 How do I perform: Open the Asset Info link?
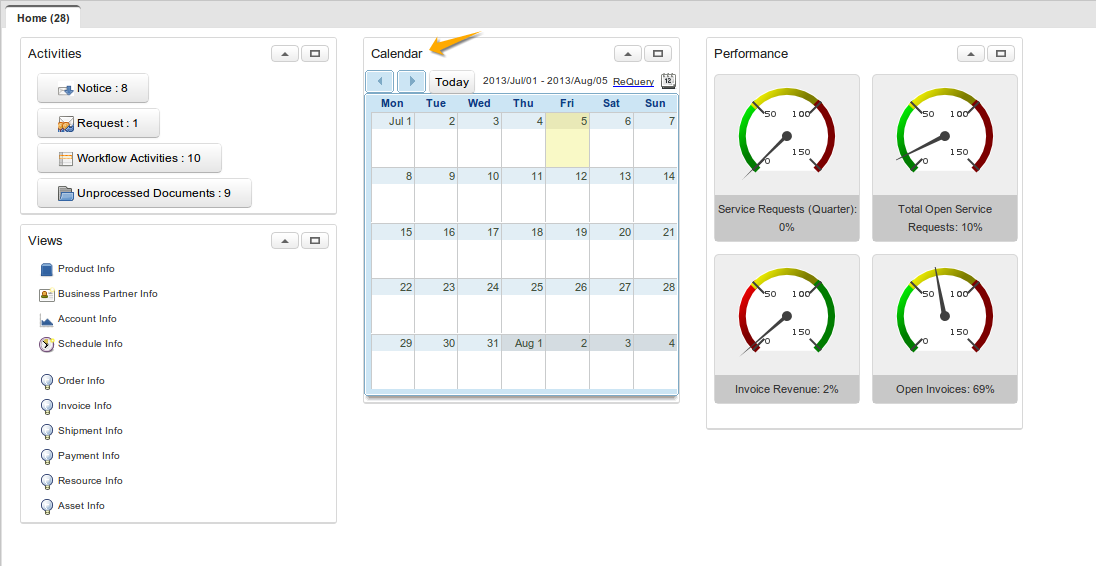pyautogui.click(x=81, y=506)
